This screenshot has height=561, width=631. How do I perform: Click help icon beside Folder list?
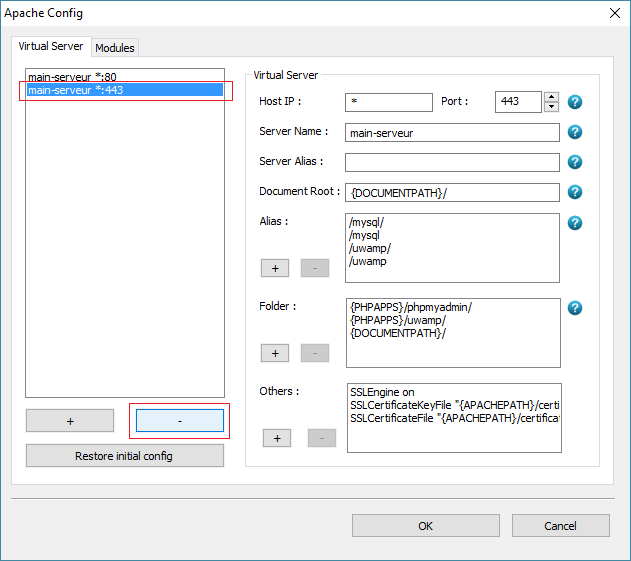(575, 308)
